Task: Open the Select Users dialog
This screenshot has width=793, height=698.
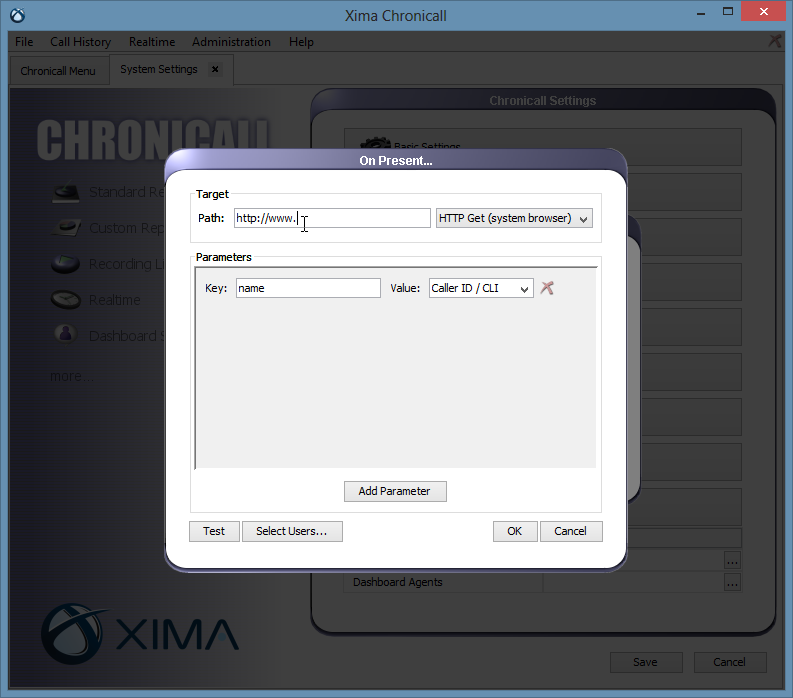Action: [292, 531]
